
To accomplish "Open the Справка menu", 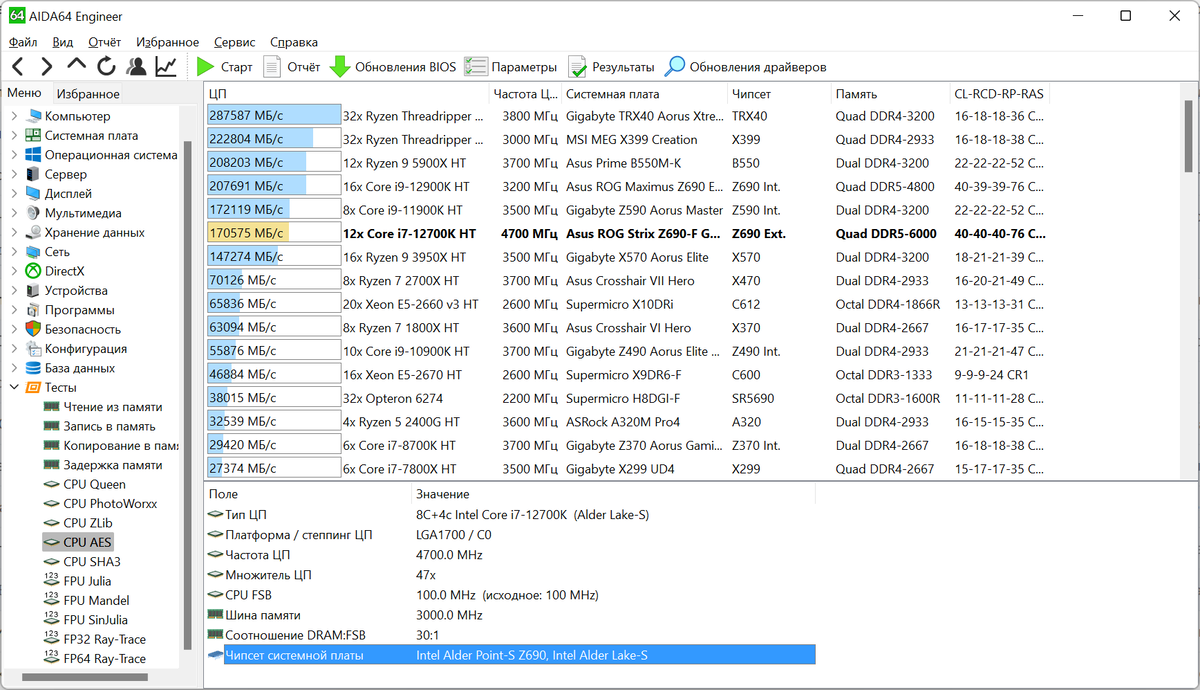I will click(294, 42).
